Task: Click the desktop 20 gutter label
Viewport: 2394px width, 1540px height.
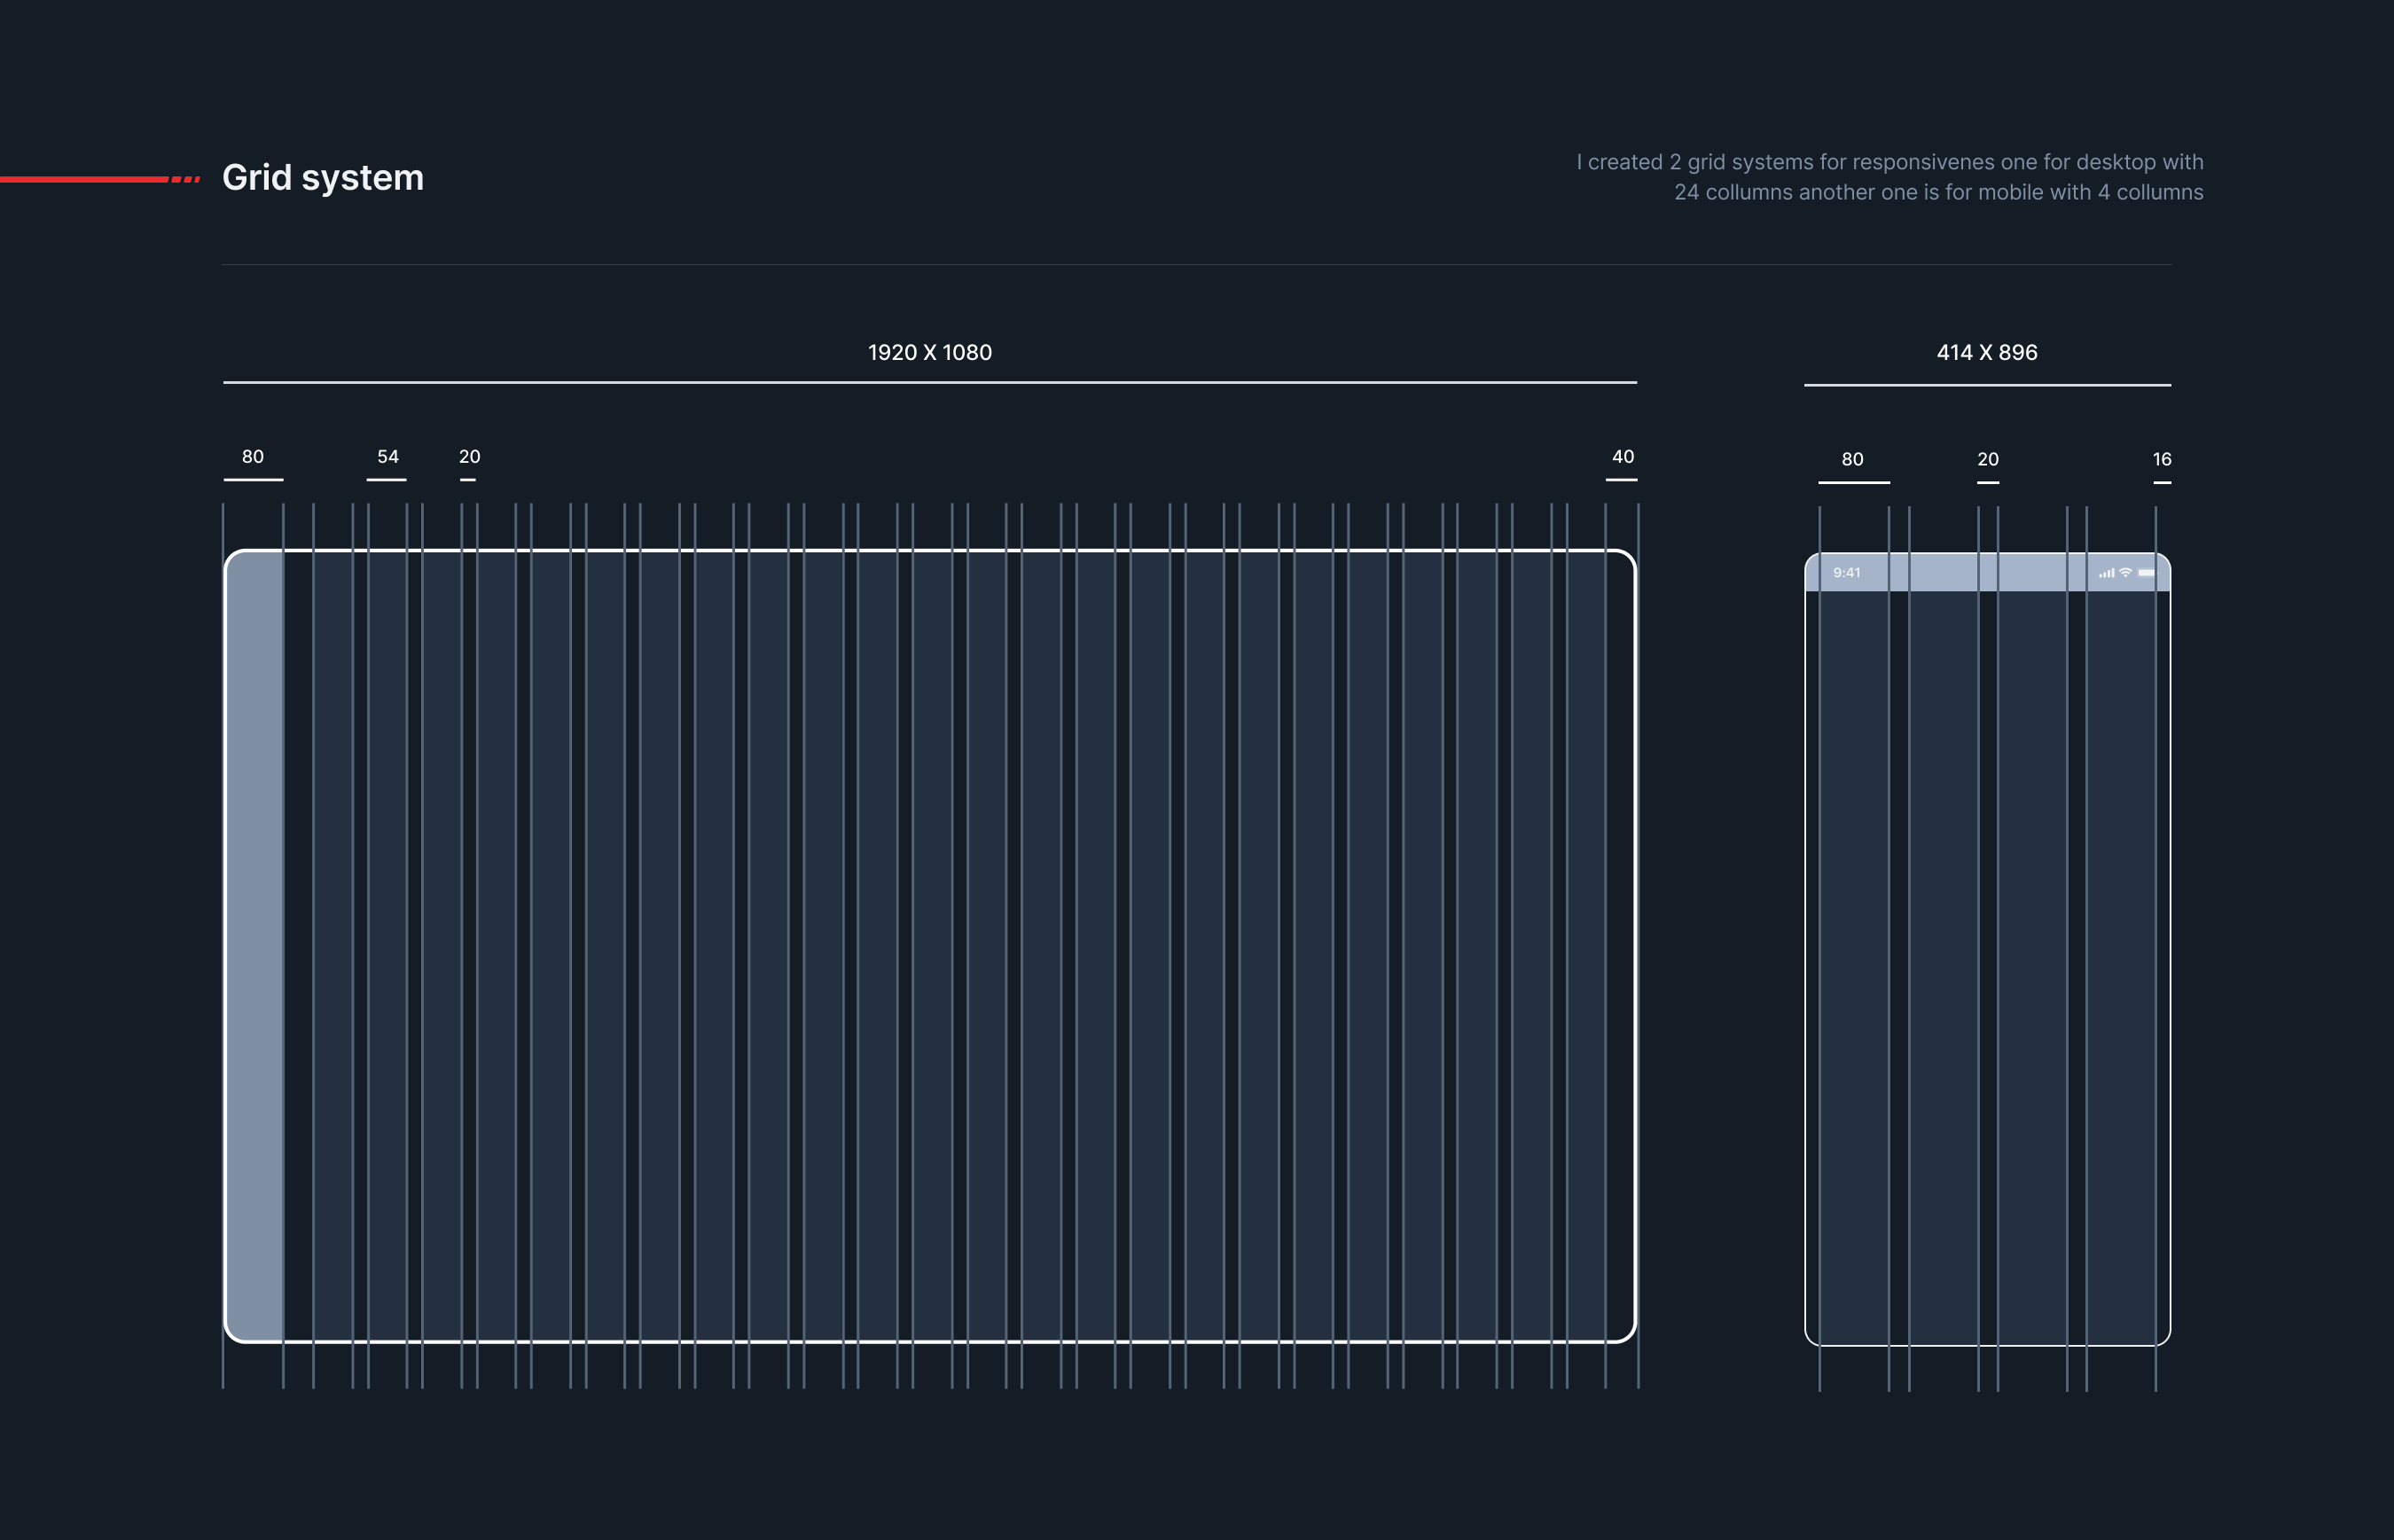Action: pos(469,457)
